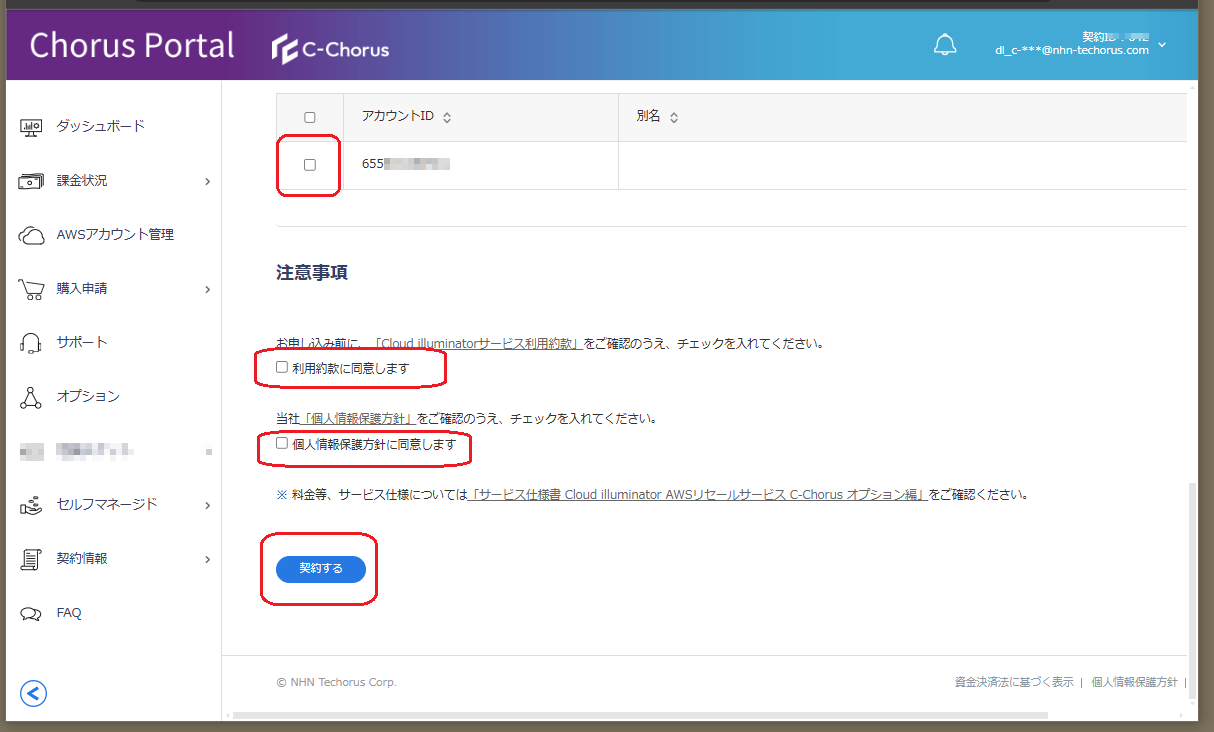The image size is (1214, 732).
Task: Click the AWS account cloud icon
Action: [31, 235]
